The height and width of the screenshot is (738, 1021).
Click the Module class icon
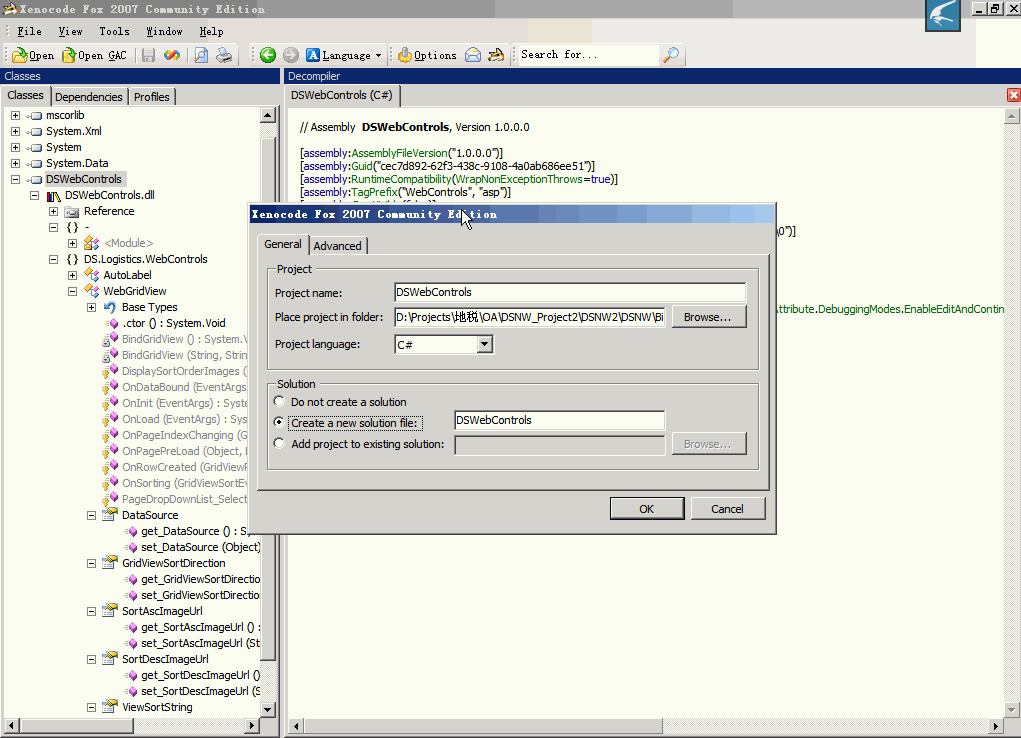pos(92,243)
